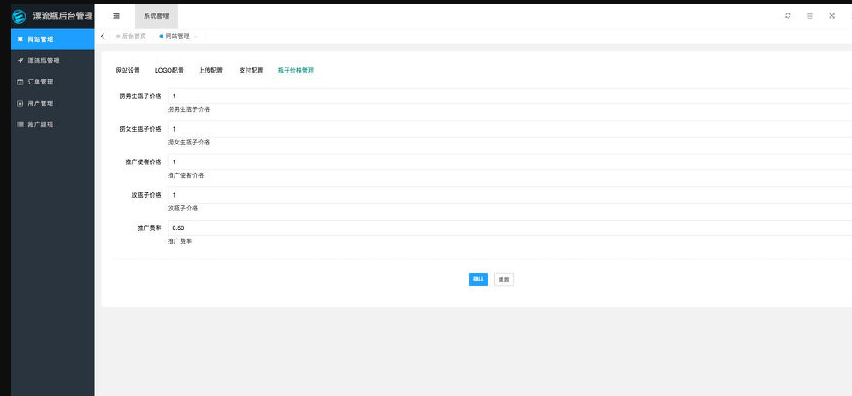Open the 上传配置 tab
Screen dimensions: 852x396
click(211, 70)
